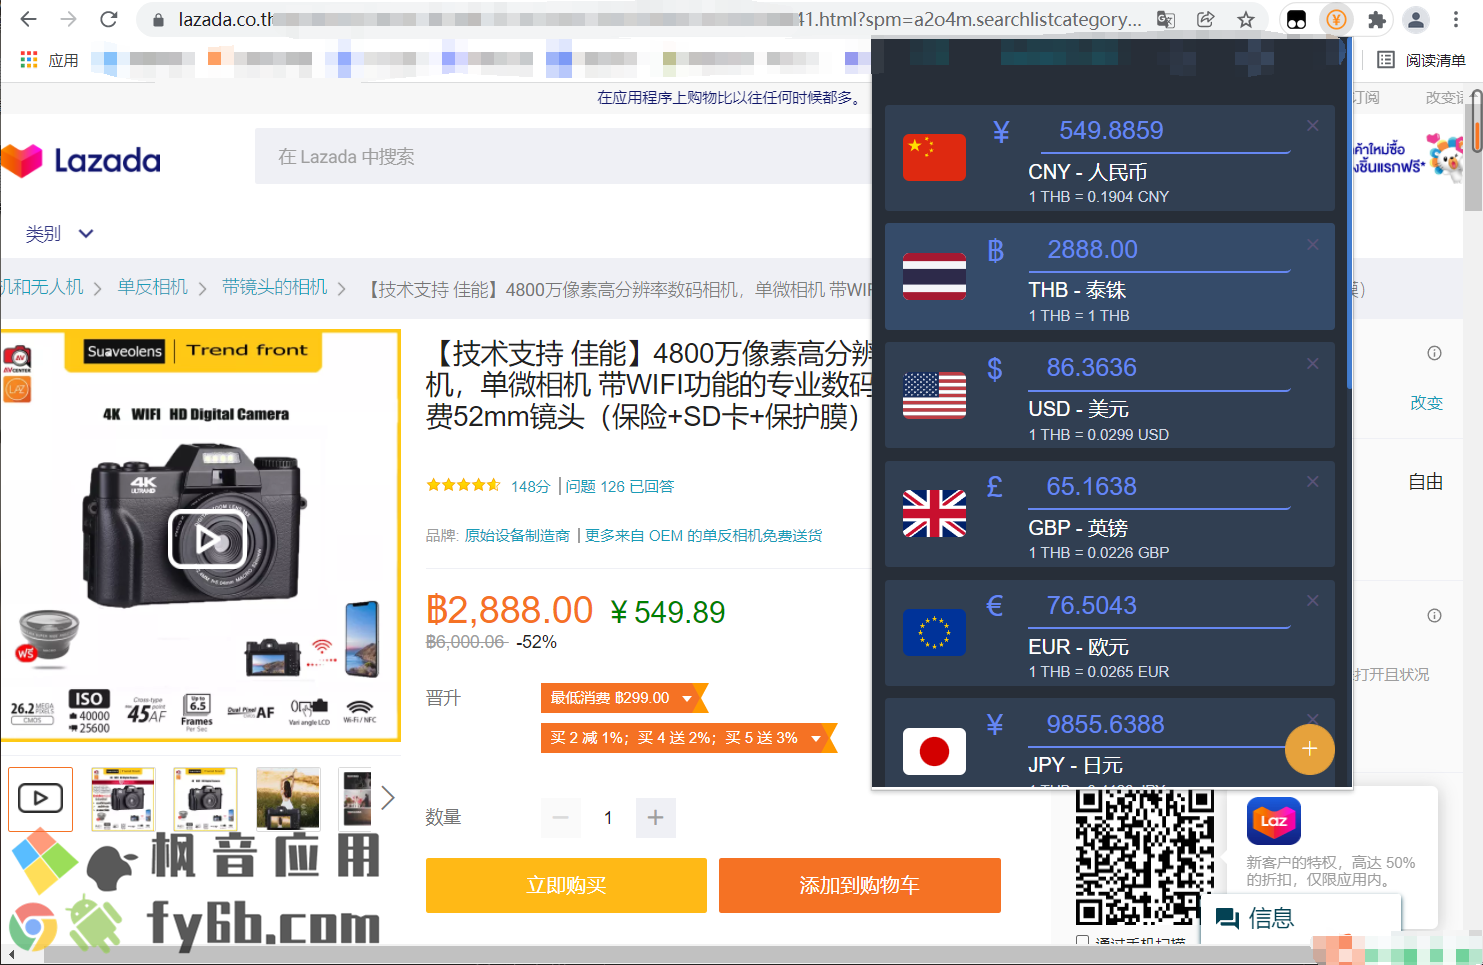This screenshot has width=1483, height=965.
Task: Reload the current Lazada page
Action: coord(109,19)
